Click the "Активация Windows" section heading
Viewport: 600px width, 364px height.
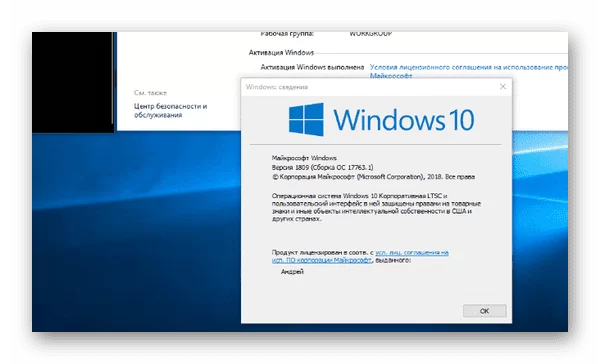281,52
